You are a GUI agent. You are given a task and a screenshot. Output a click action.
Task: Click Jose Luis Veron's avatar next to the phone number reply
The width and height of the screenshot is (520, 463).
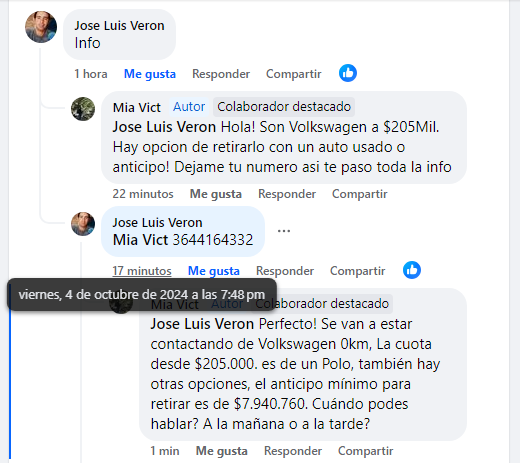pyautogui.click(x=83, y=224)
